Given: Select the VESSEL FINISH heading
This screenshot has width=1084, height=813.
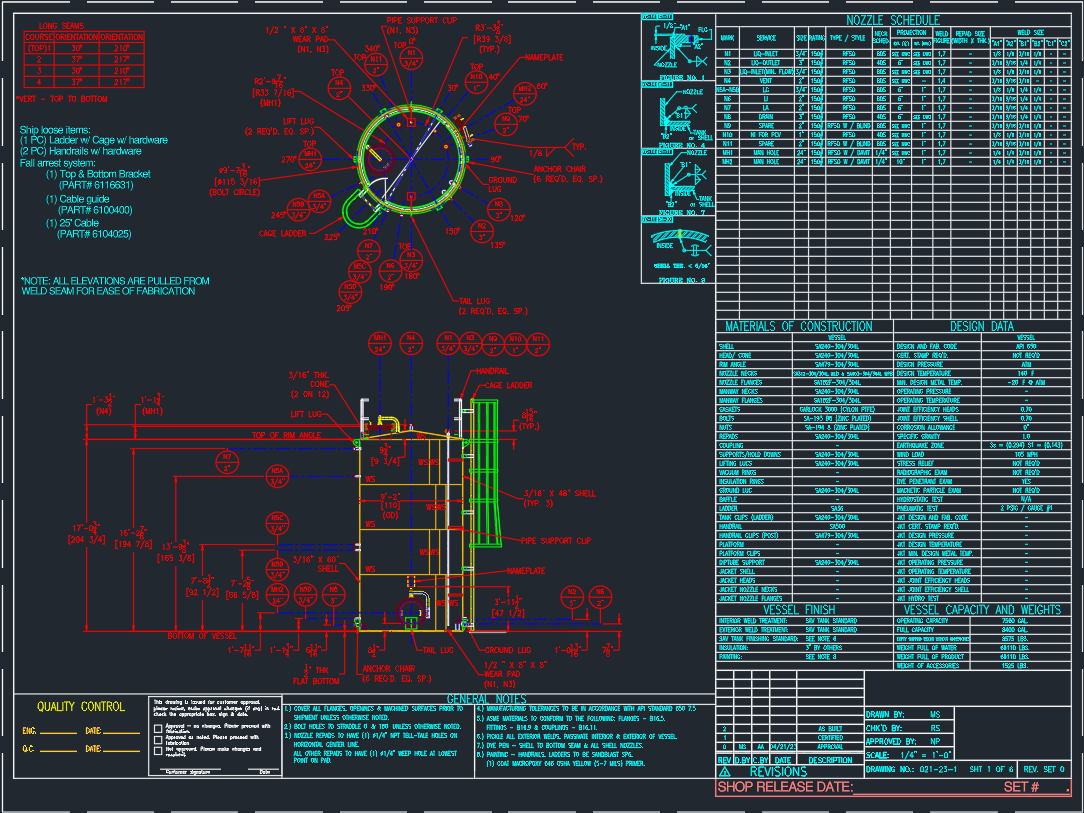Looking at the screenshot, I should point(798,610).
